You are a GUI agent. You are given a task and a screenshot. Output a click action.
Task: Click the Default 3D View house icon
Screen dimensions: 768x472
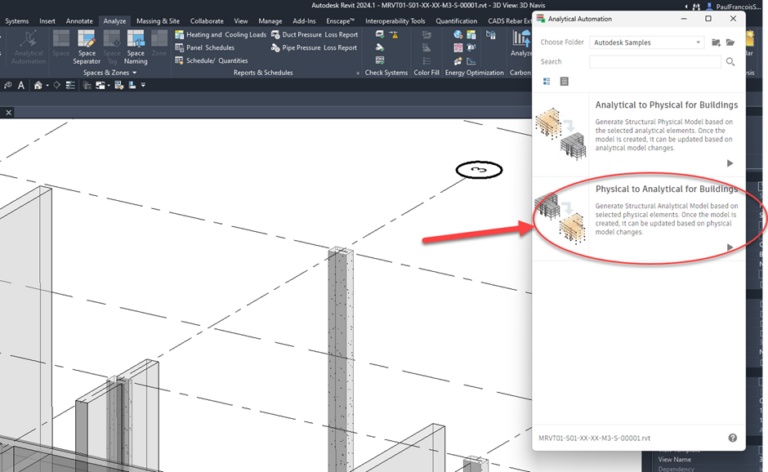click(38, 85)
